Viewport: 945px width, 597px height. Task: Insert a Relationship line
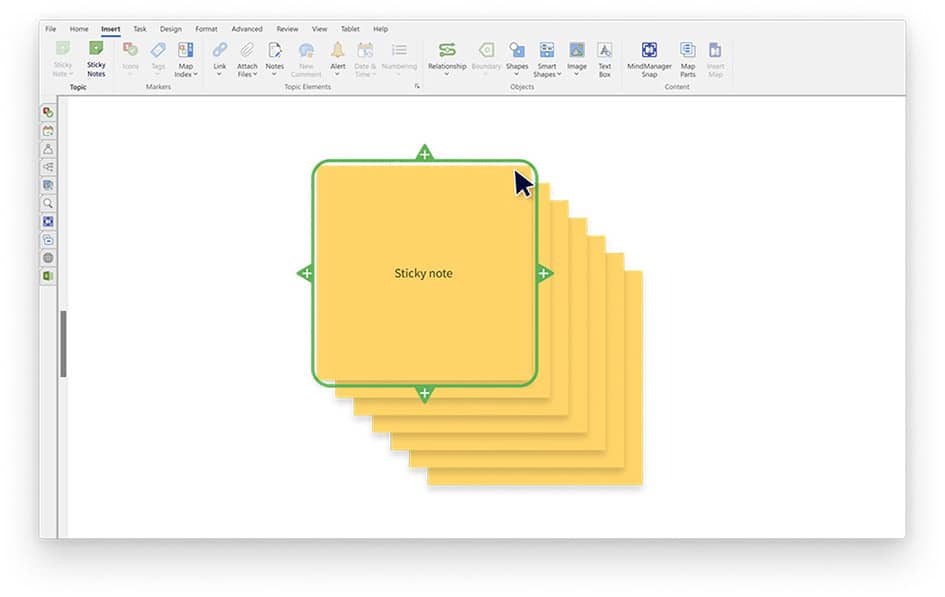pyautogui.click(x=447, y=56)
